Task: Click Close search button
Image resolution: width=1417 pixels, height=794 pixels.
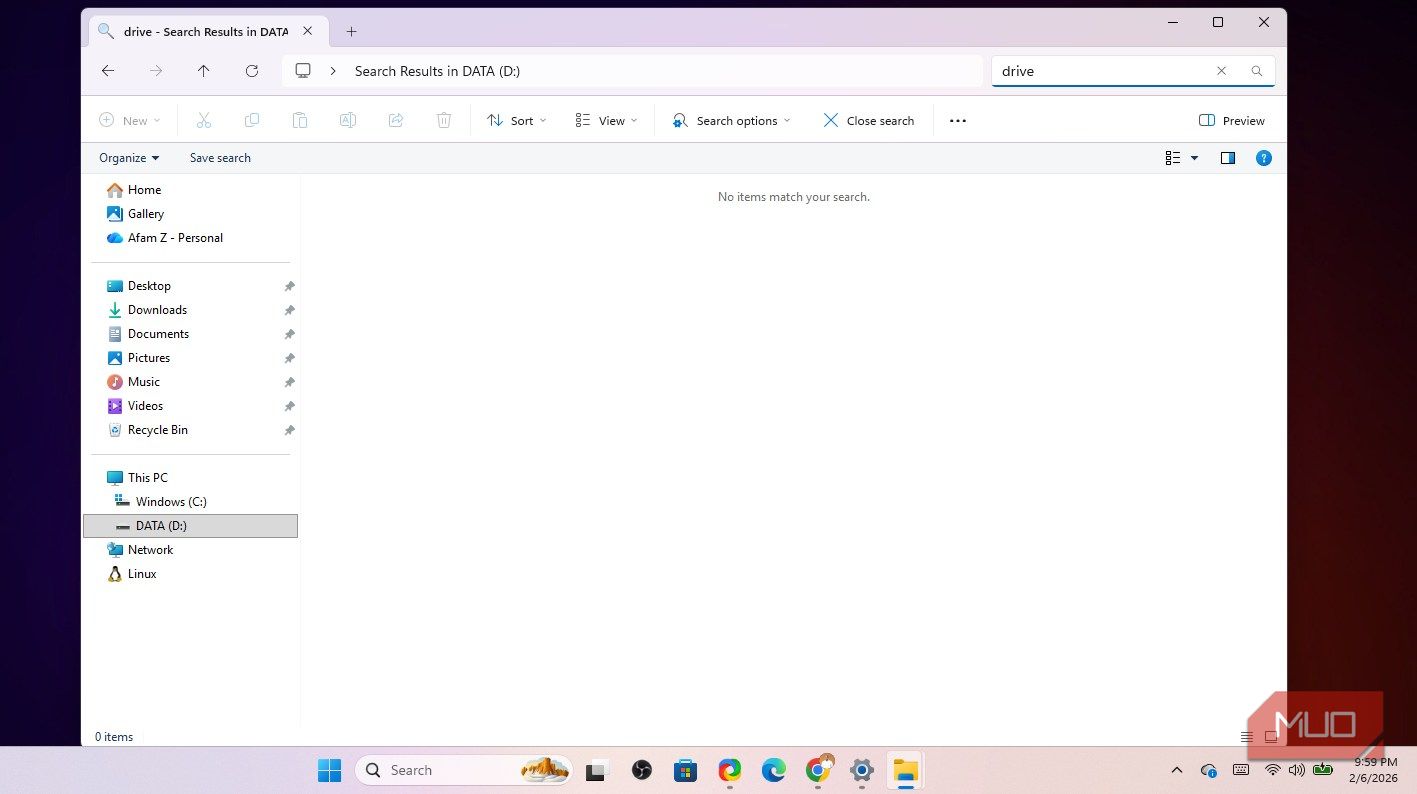Action: tap(869, 121)
